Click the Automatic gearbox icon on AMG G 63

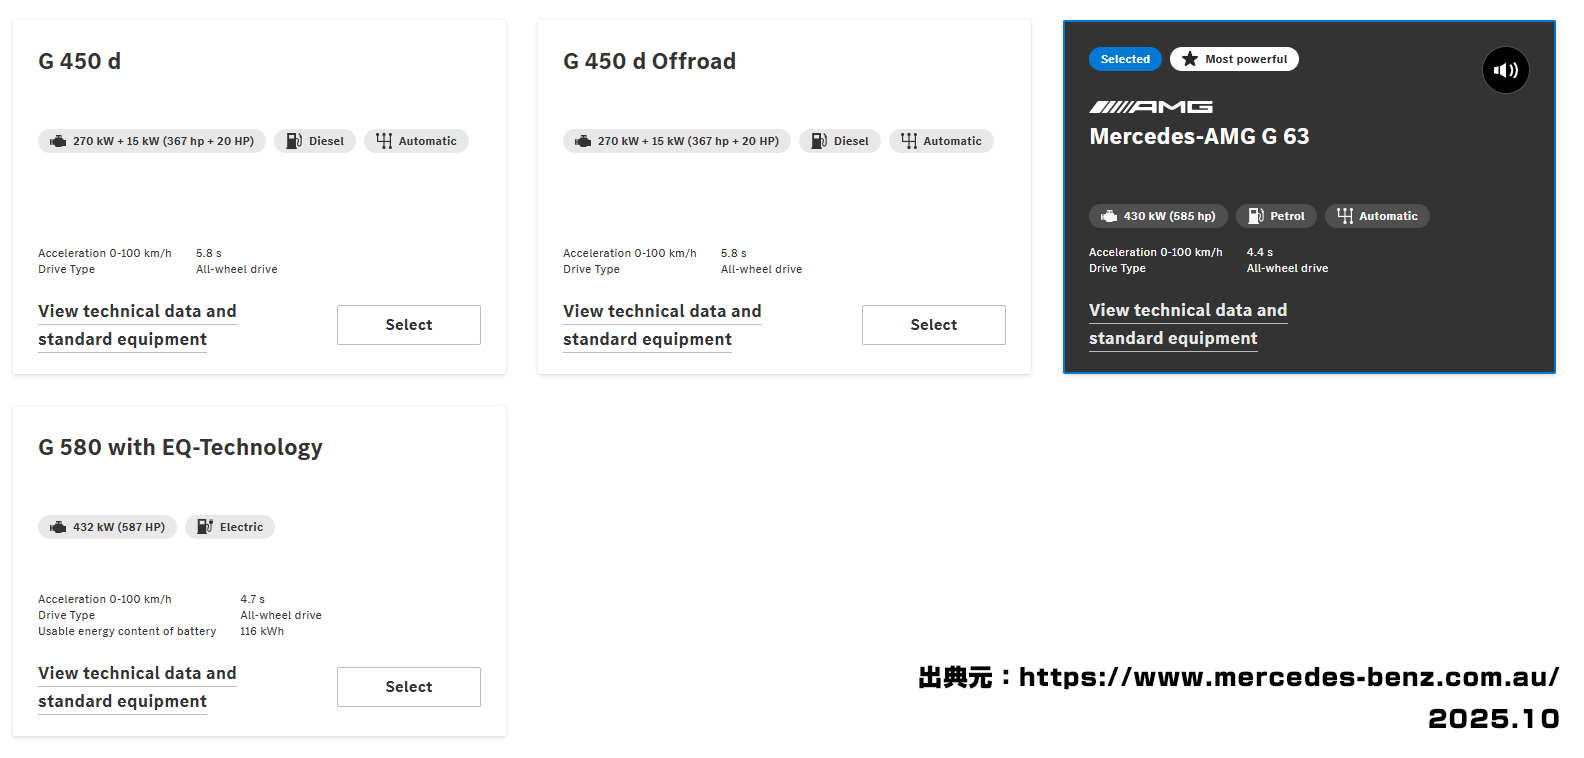point(1344,216)
